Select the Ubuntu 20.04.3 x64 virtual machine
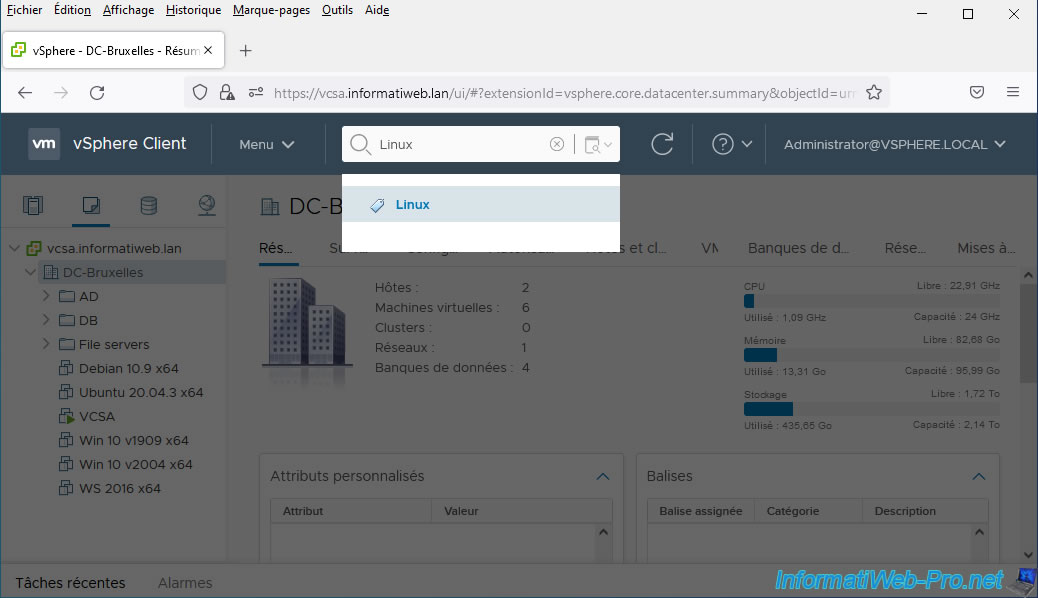Viewport: 1038px width, 598px height. click(x=141, y=392)
